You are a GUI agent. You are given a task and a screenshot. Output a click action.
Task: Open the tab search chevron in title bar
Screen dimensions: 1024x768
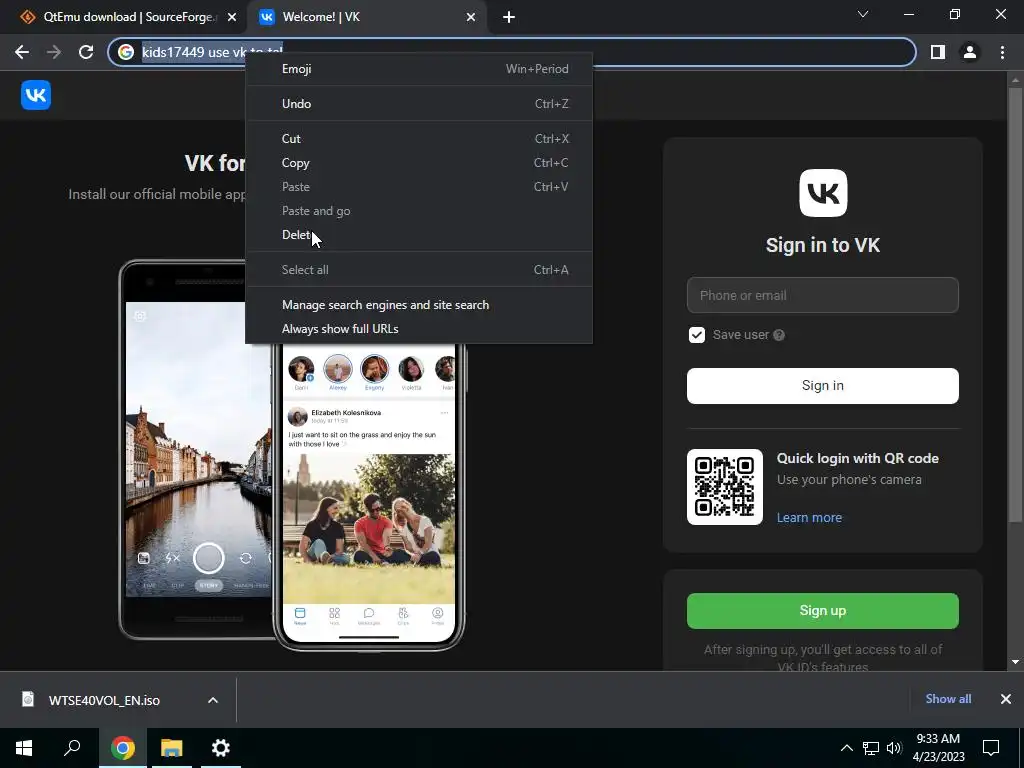(x=863, y=14)
